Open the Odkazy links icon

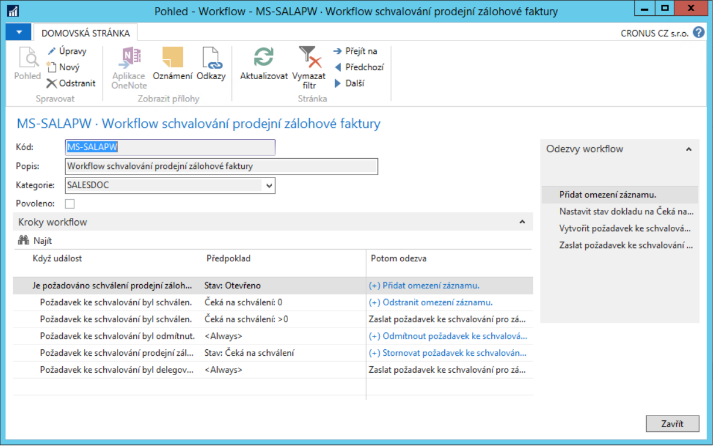(211, 58)
